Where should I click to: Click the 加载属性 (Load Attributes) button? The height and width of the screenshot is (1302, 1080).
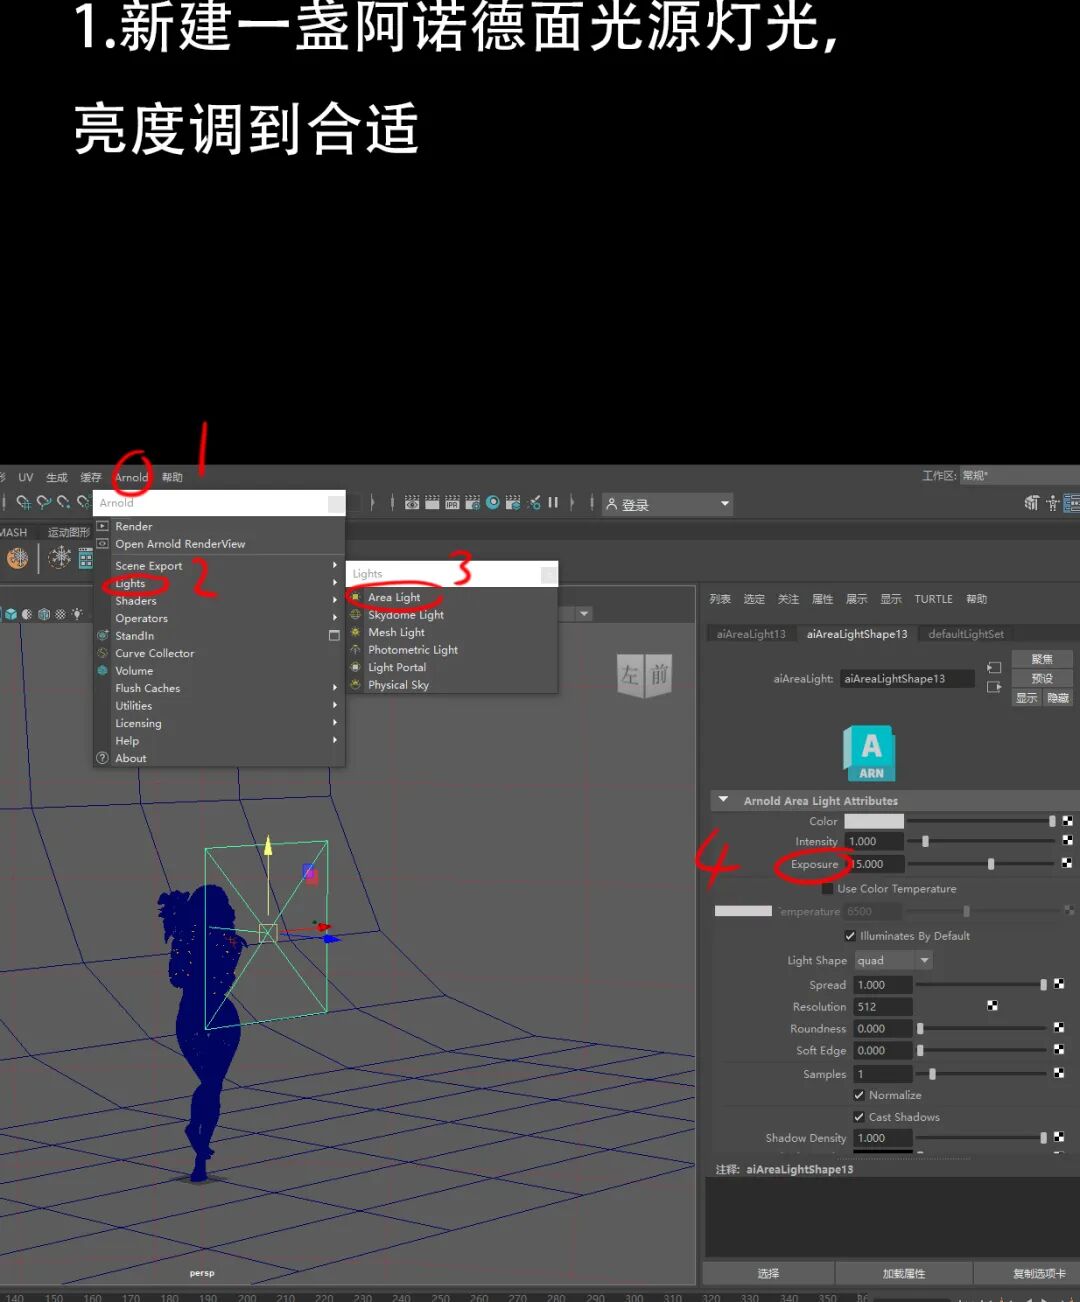point(904,1273)
